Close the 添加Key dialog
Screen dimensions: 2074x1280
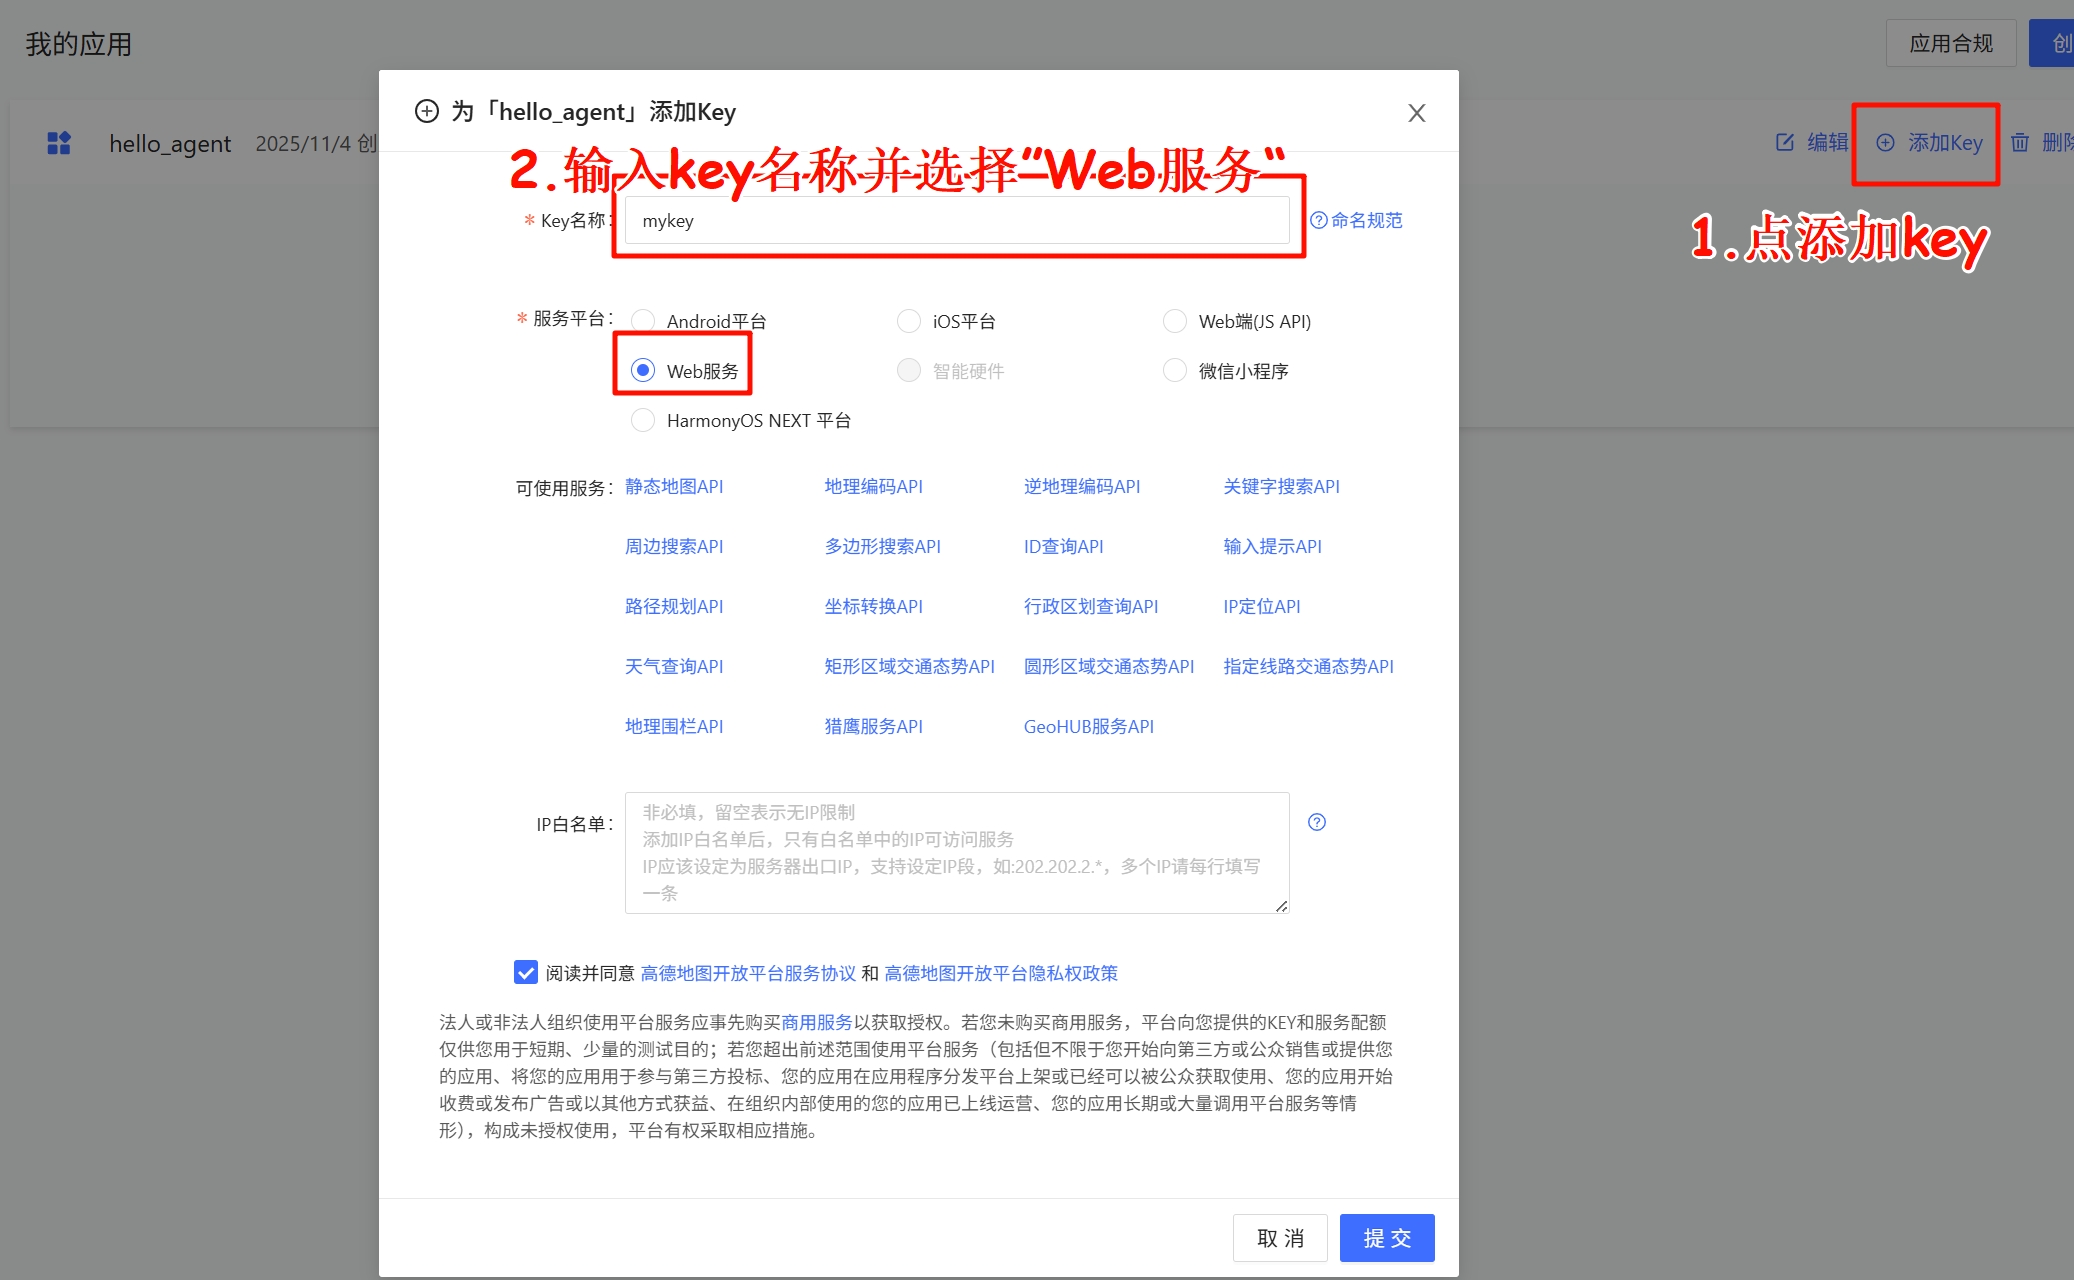[x=1416, y=112]
